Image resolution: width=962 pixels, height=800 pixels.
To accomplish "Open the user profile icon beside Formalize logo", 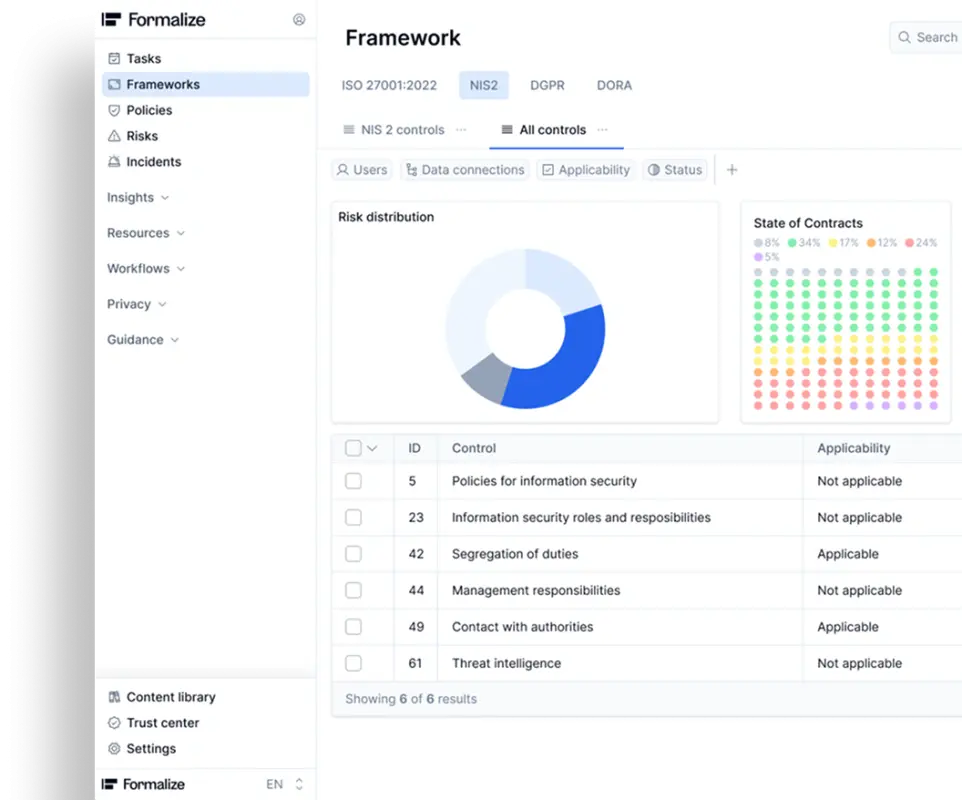I will click(x=299, y=19).
